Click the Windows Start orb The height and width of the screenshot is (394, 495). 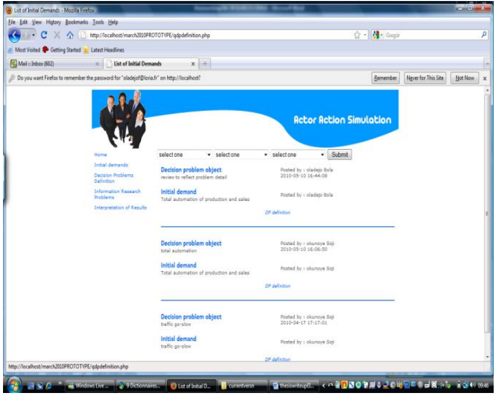14,385
